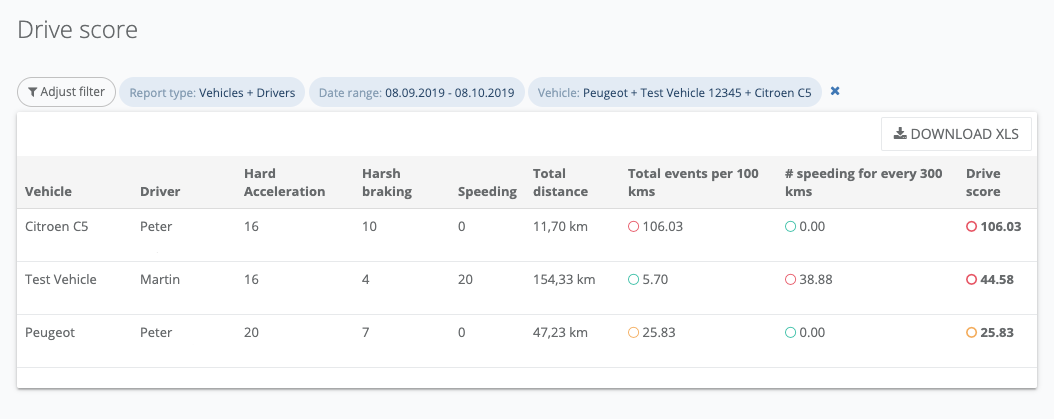The height and width of the screenshot is (419, 1054).
Task: Click the 11,70 km distance value
Action: (x=561, y=227)
